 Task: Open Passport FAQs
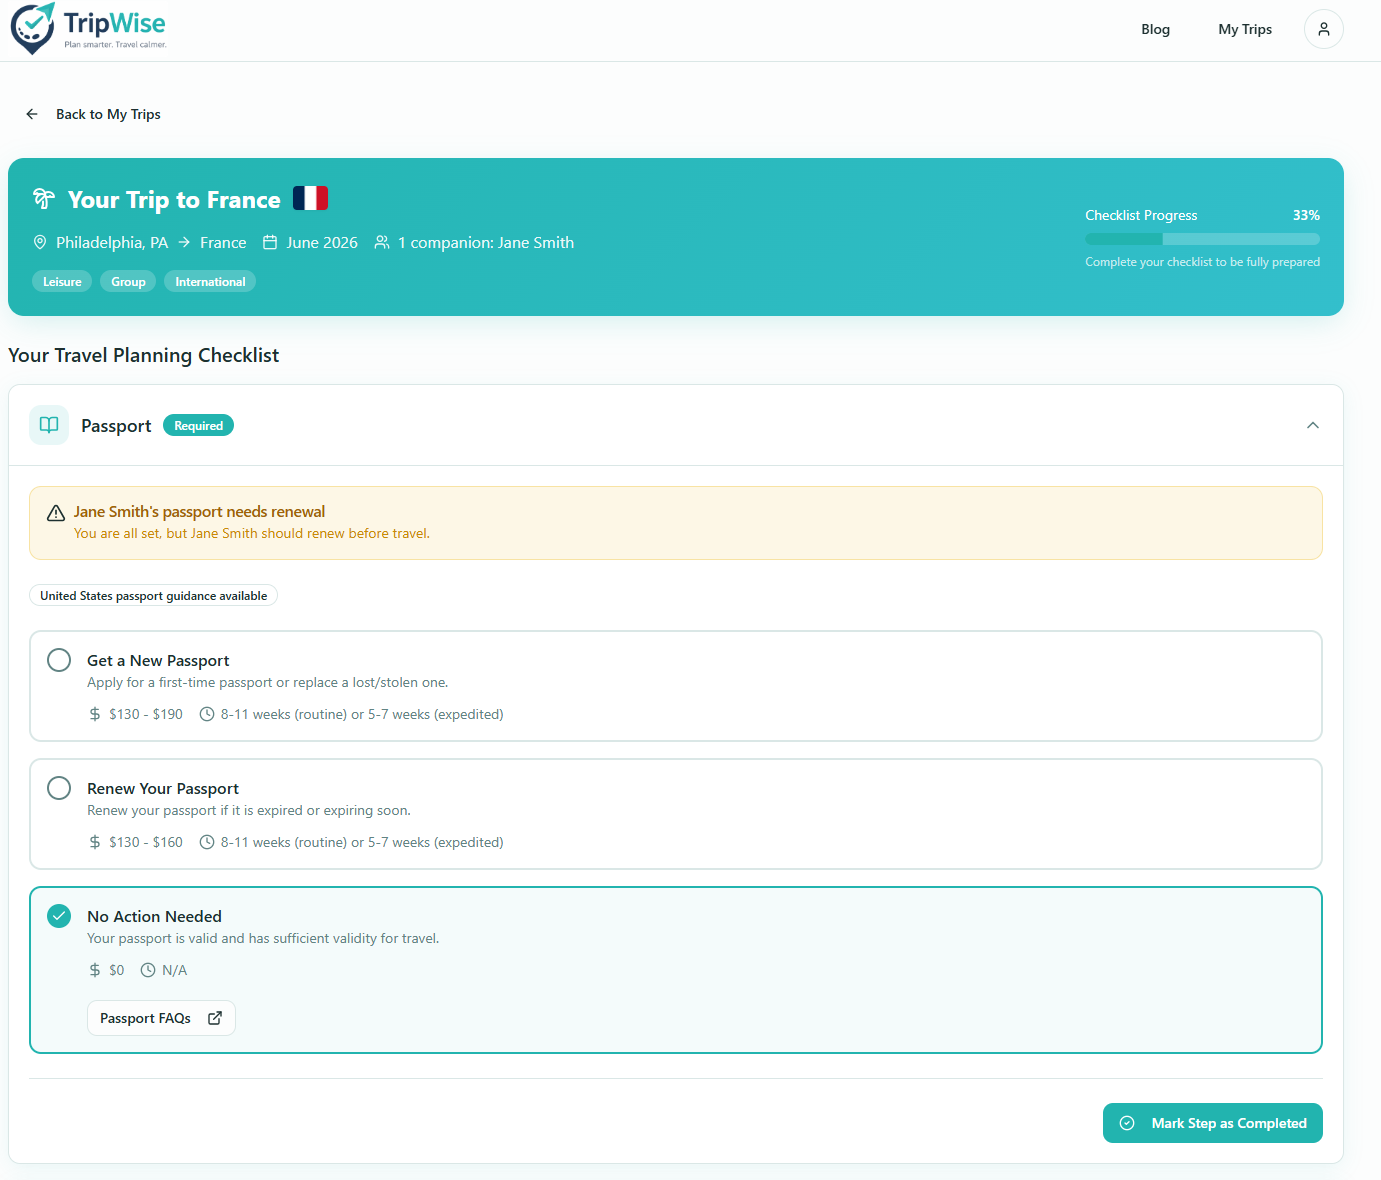coord(160,1017)
